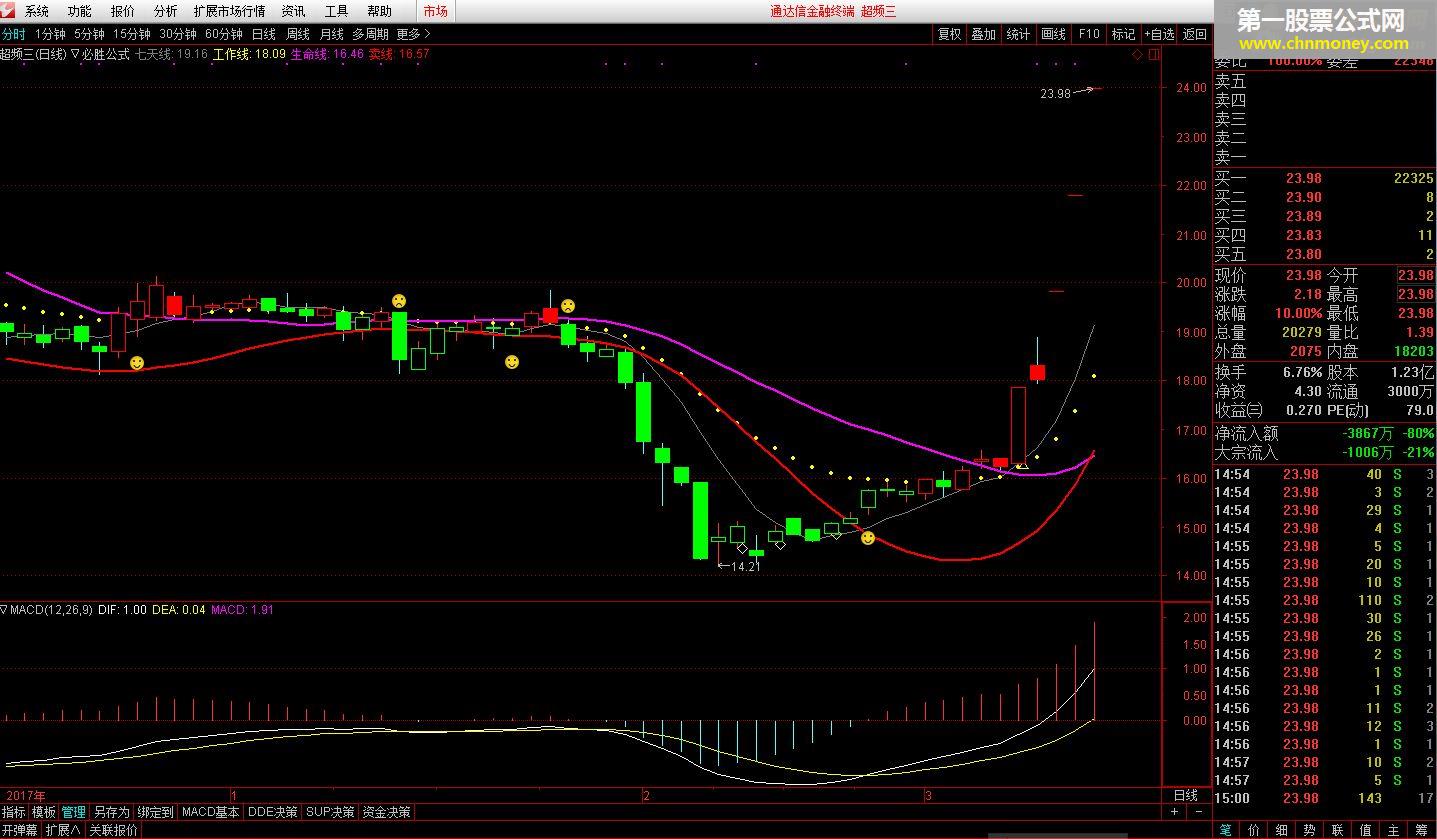Click the 关联报价 button
Image resolution: width=1437 pixels, height=839 pixels.
(114, 830)
